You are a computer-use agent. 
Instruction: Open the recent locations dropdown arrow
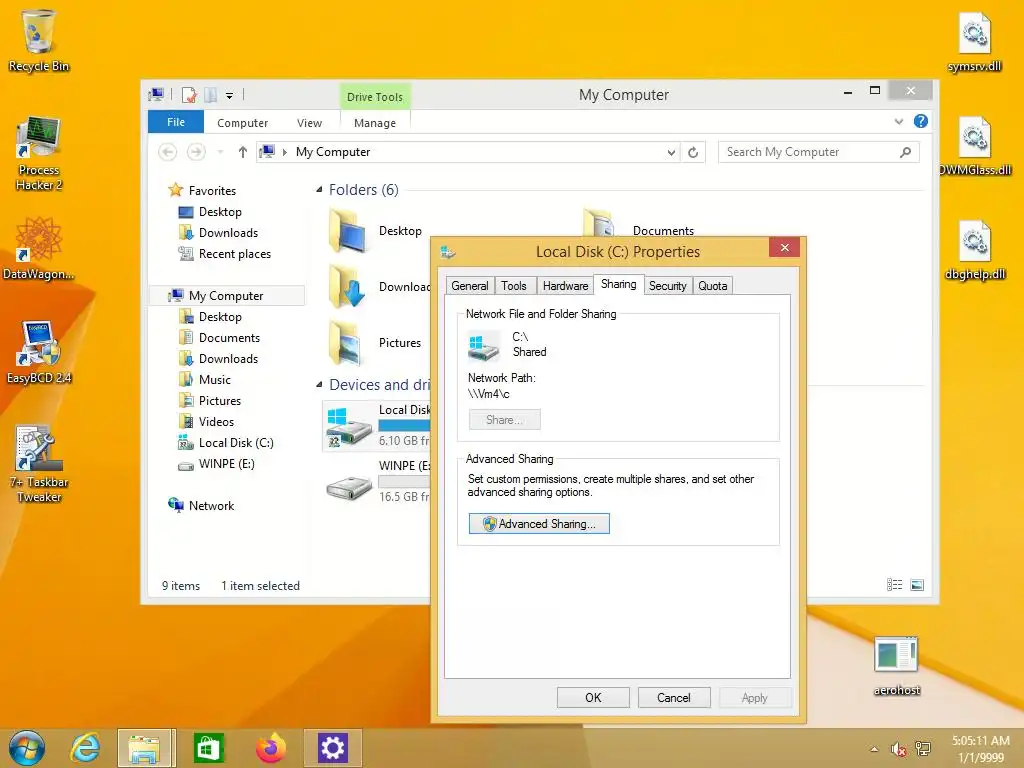[x=221, y=152]
